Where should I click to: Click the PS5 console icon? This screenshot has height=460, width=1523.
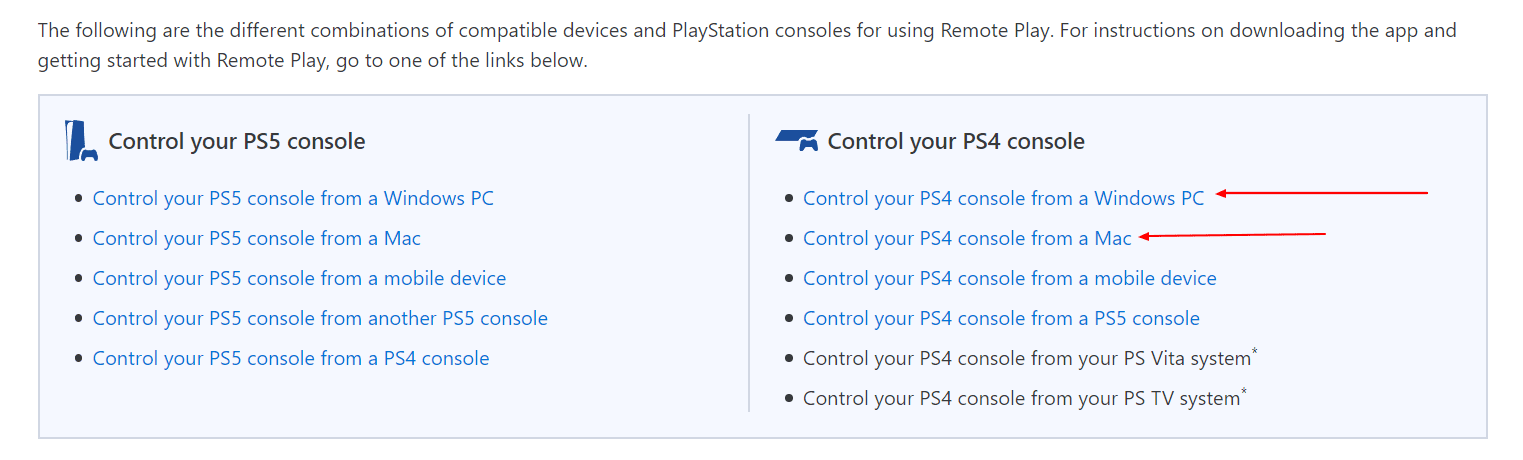coord(80,141)
